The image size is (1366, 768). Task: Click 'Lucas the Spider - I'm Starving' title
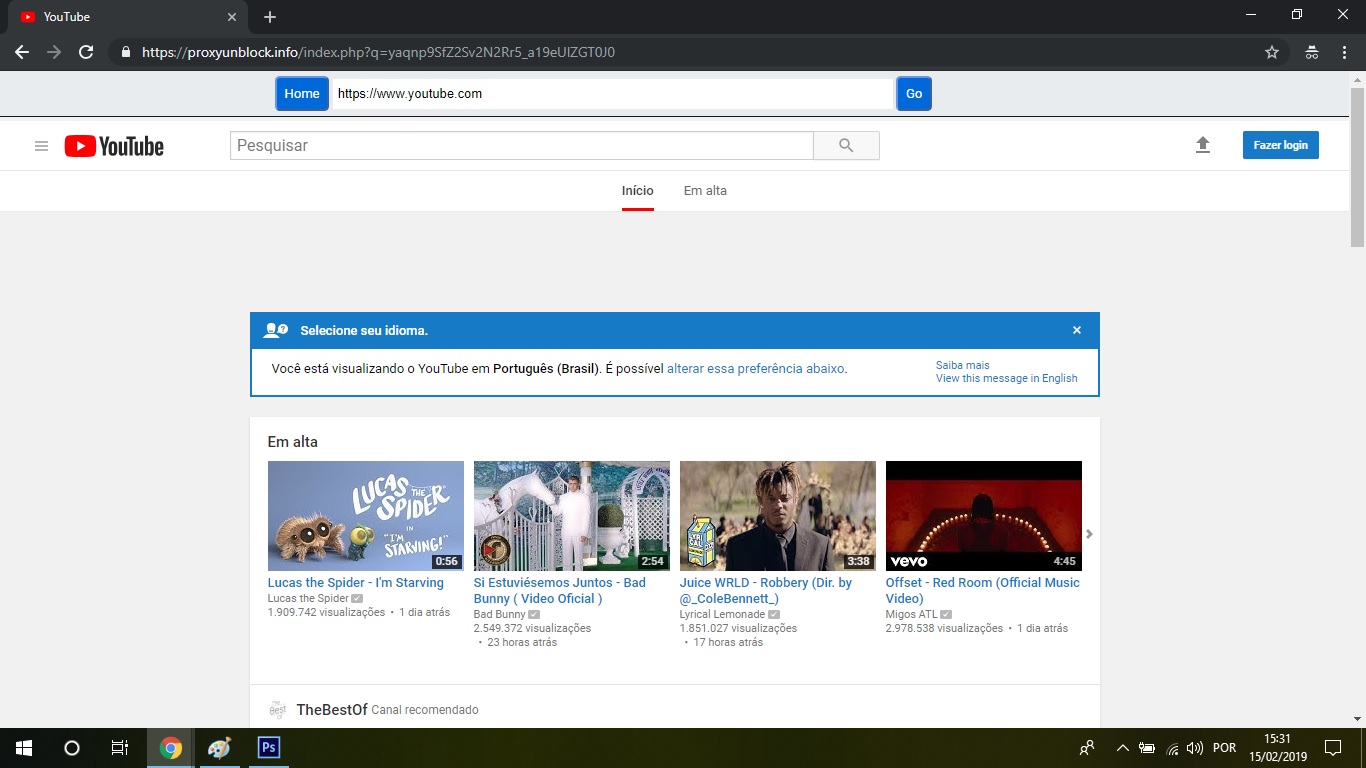(x=356, y=583)
